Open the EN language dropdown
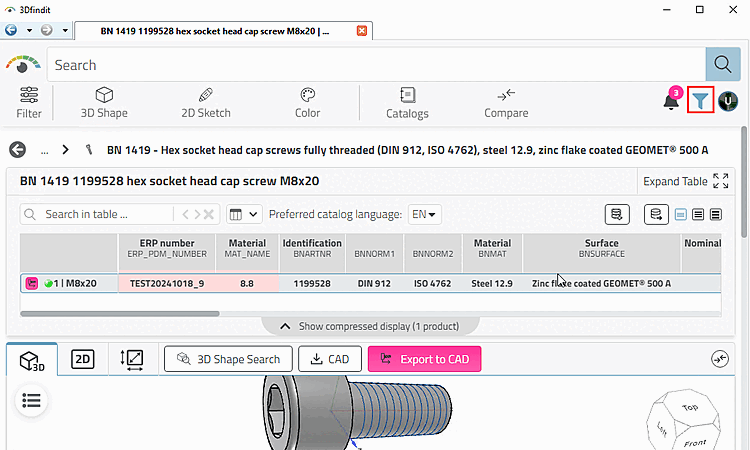Screen dimensions: 750x450 424,214
